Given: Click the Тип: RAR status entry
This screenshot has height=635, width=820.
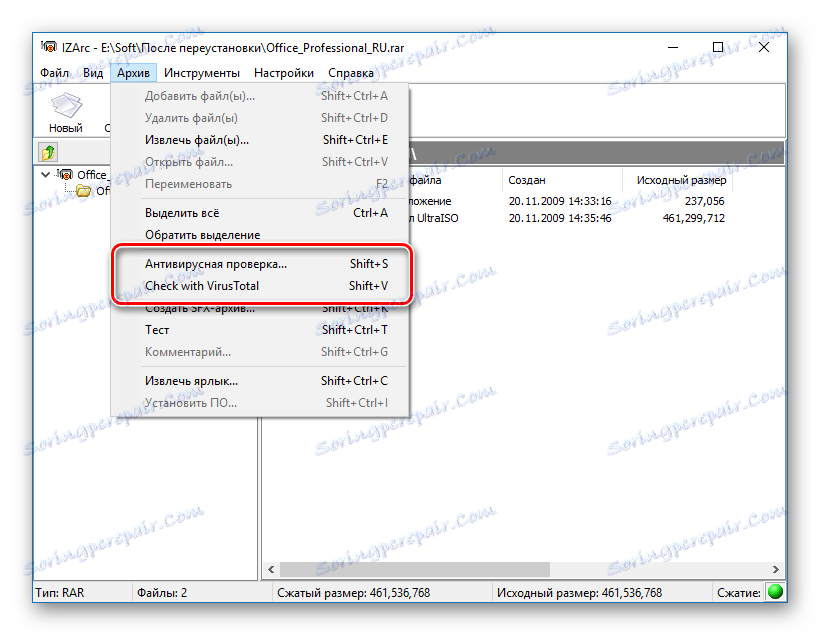Looking at the screenshot, I should [60, 593].
